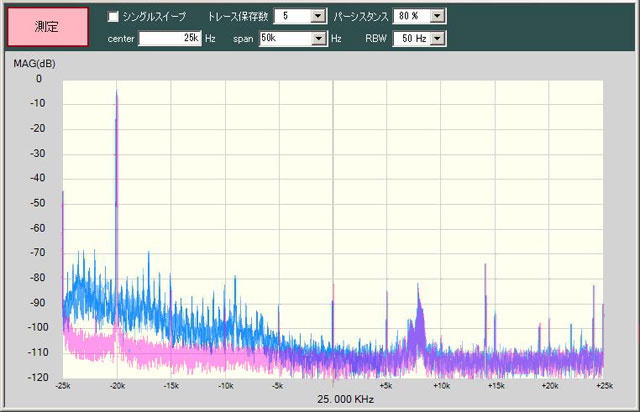Open the span 50k dropdown arrow

pos(318,39)
